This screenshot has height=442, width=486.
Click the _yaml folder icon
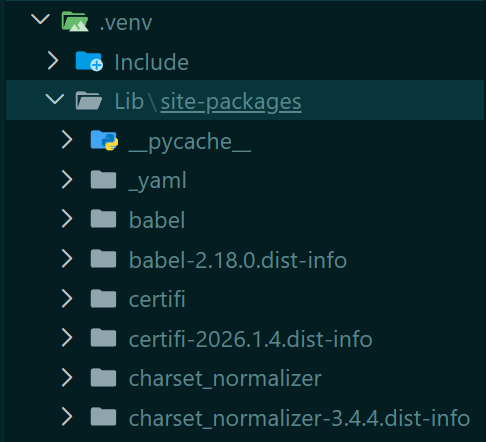[103, 180]
